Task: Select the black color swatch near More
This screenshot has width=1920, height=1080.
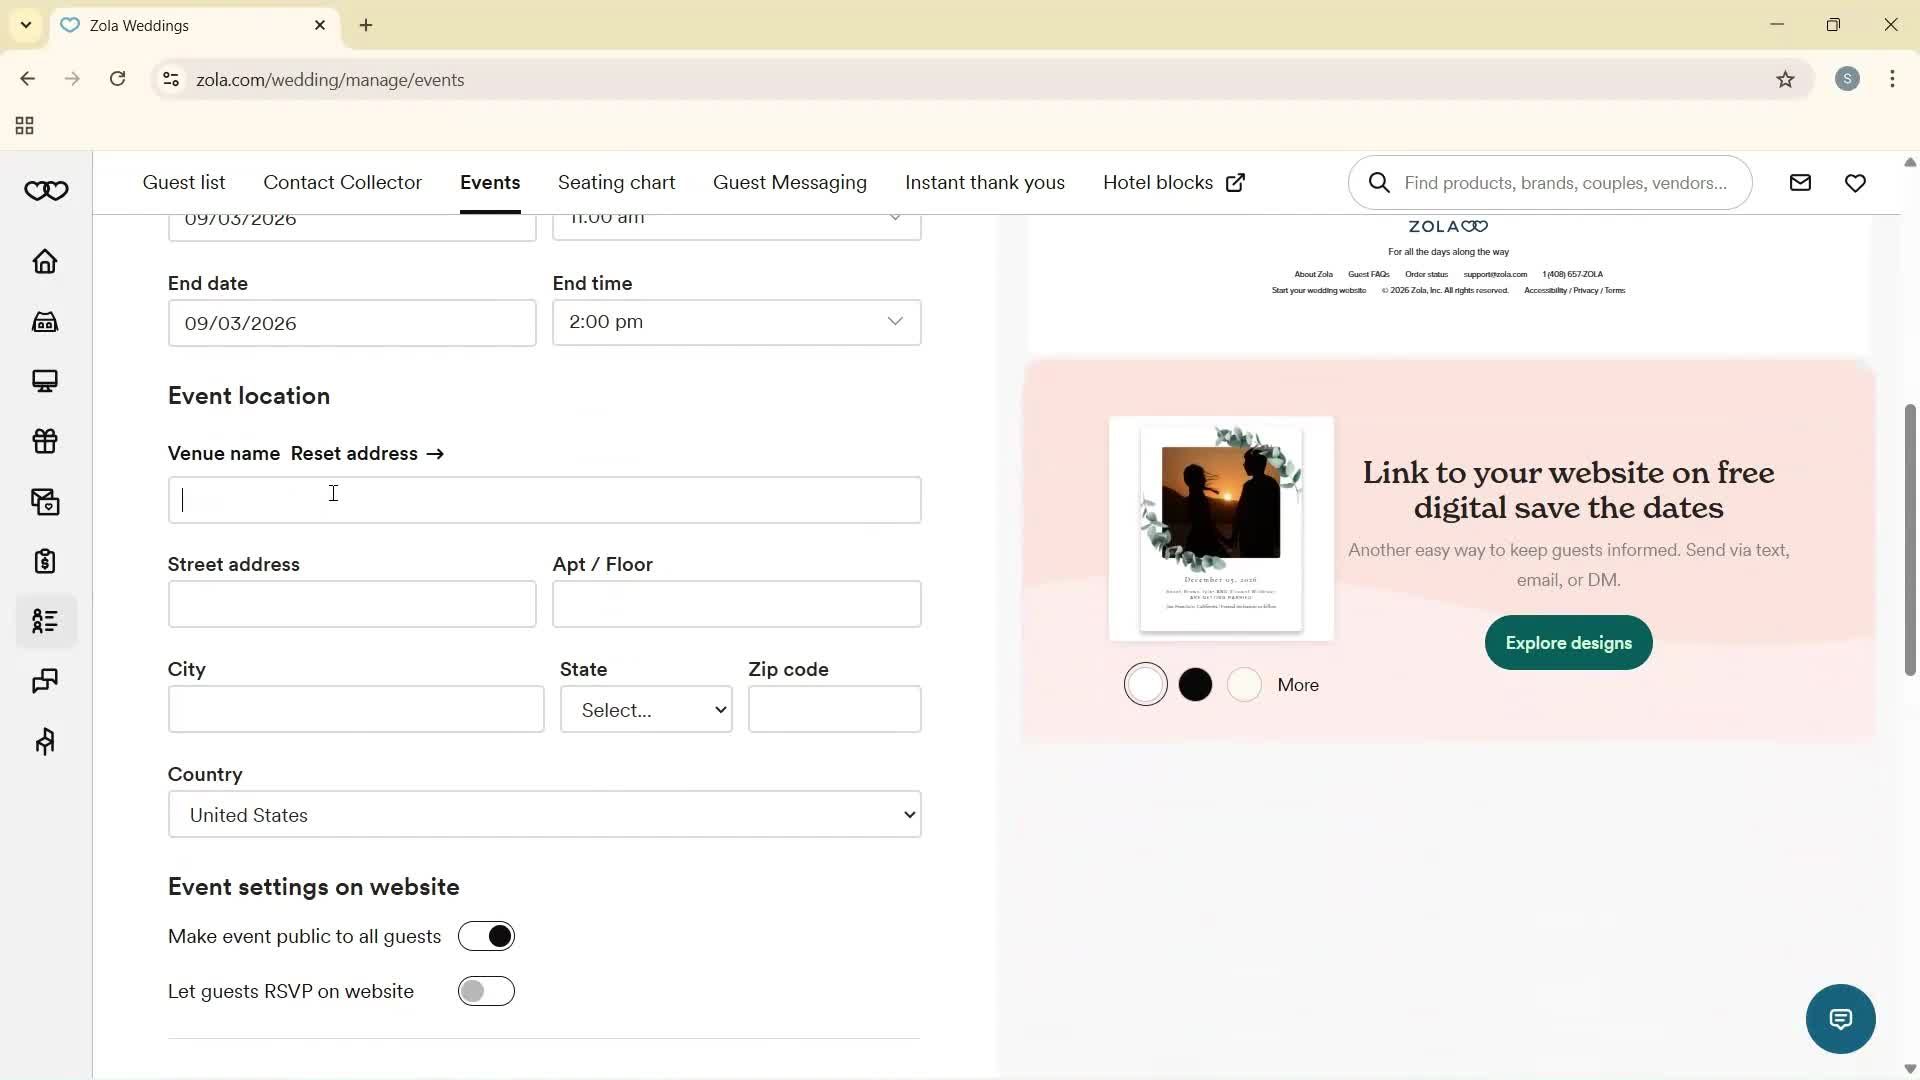Action: [x=1195, y=684]
